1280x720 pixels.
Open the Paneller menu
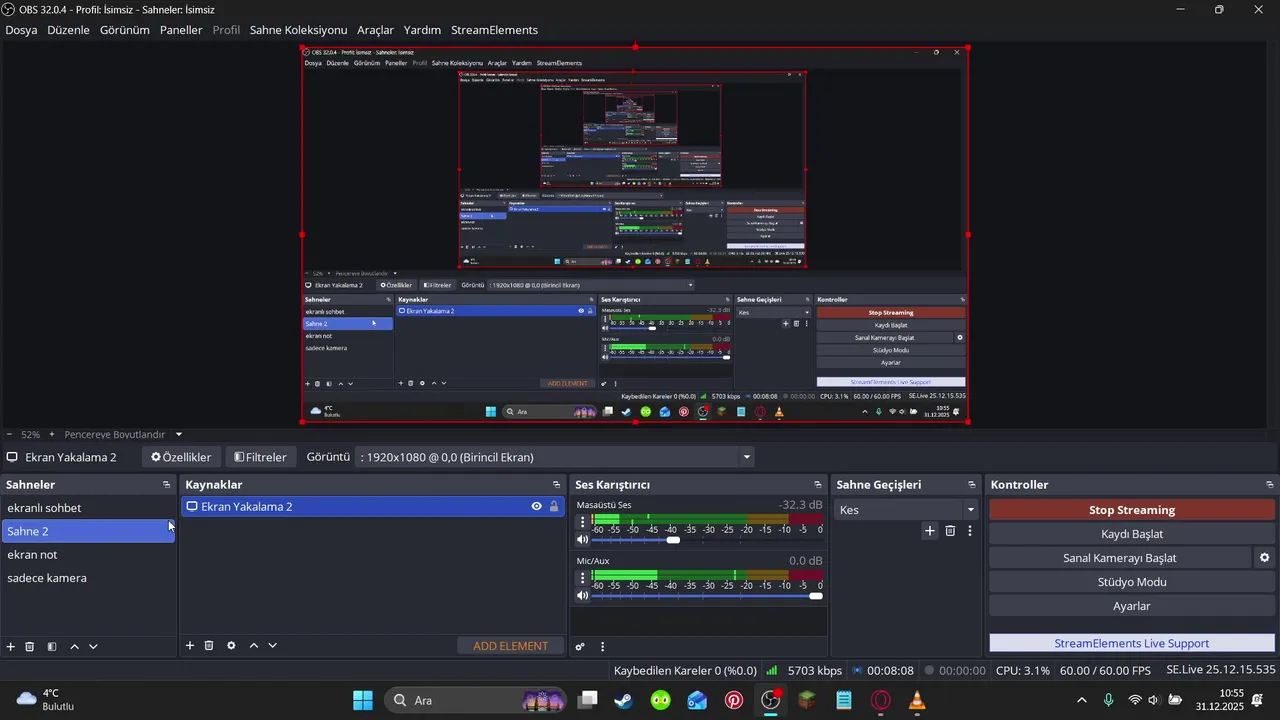[x=181, y=30]
